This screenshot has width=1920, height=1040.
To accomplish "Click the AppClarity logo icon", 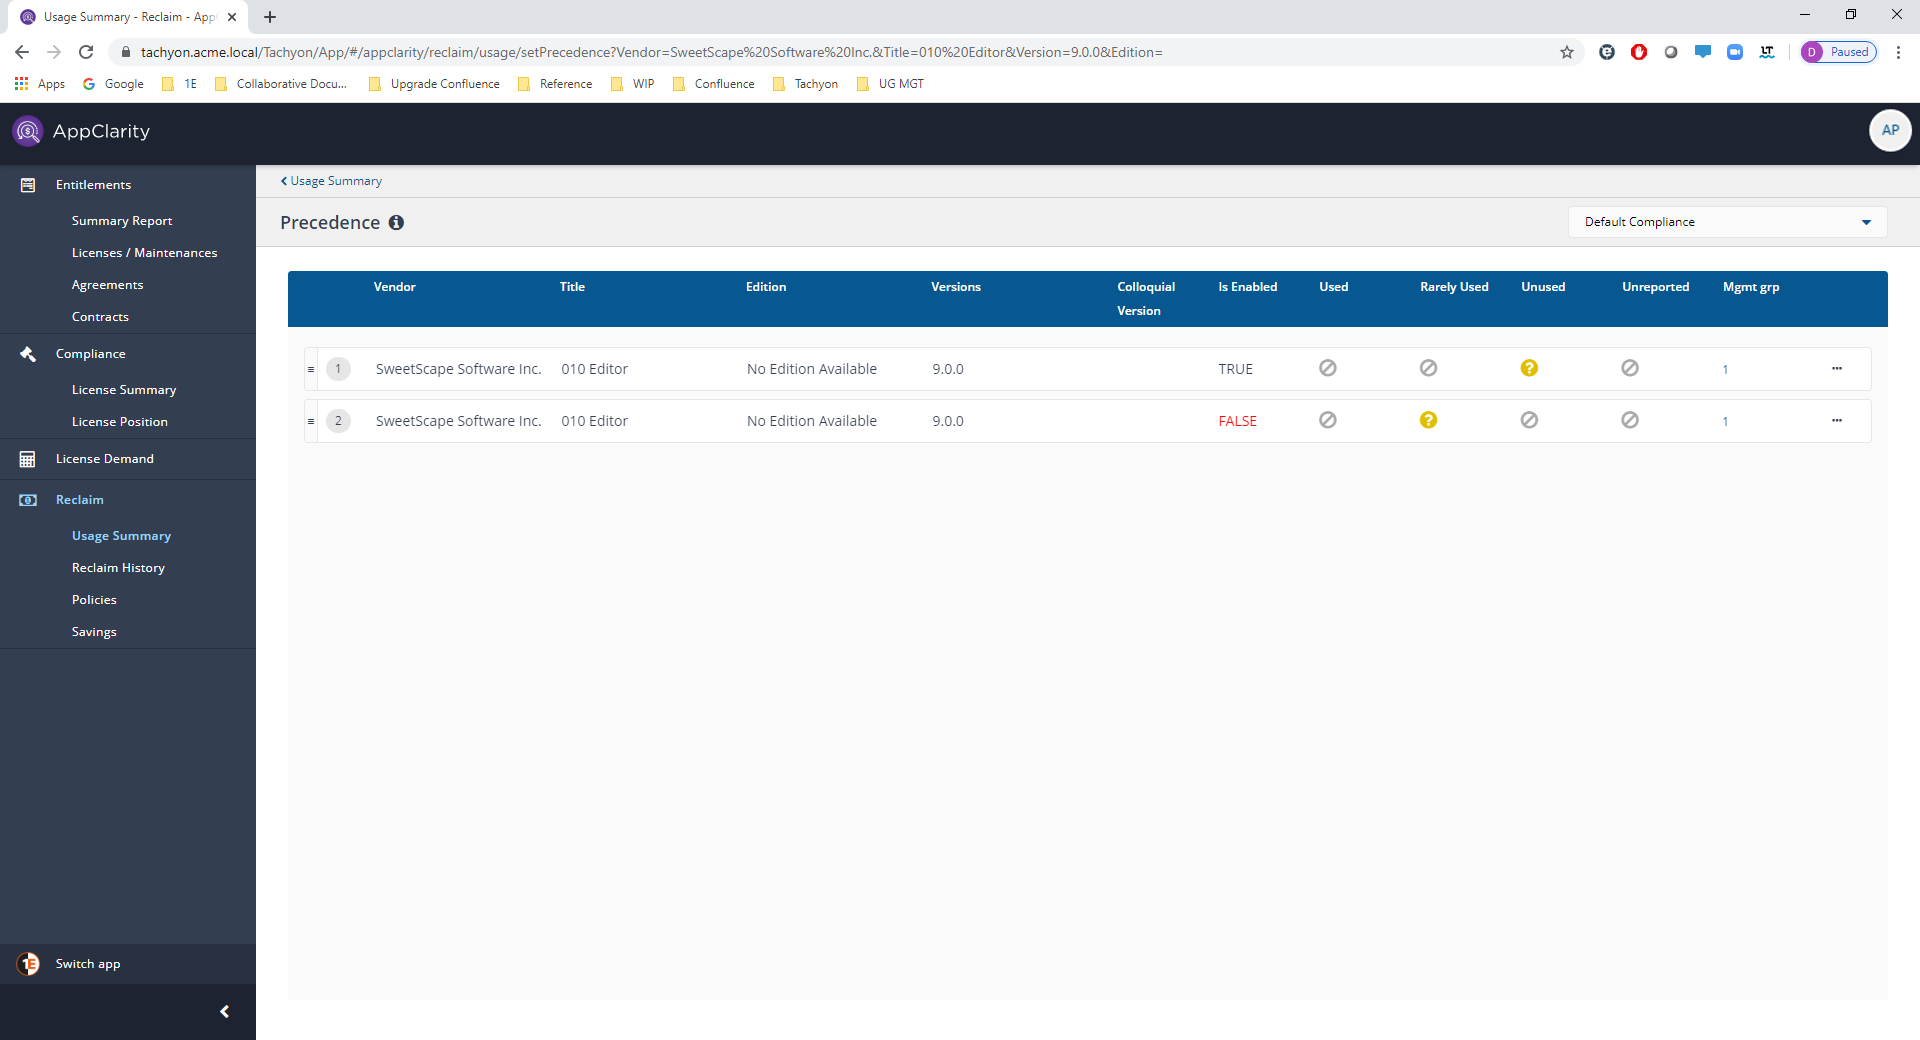I will (x=28, y=131).
